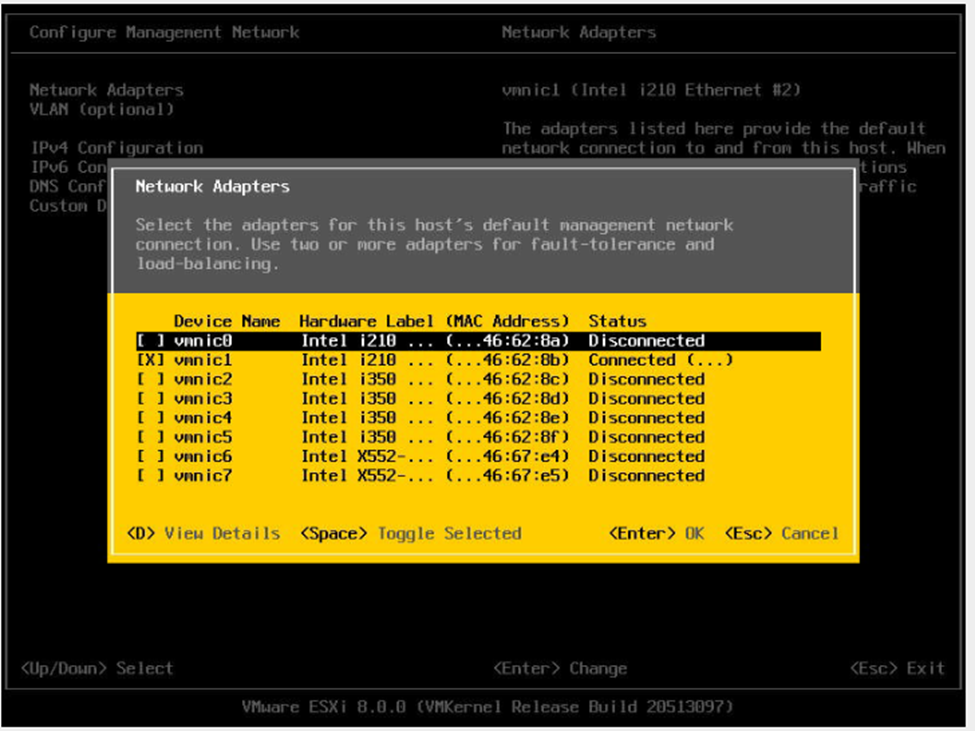Click MAC address (...46:67:e4)
The height and width of the screenshot is (731, 975).
click(507, 456)
